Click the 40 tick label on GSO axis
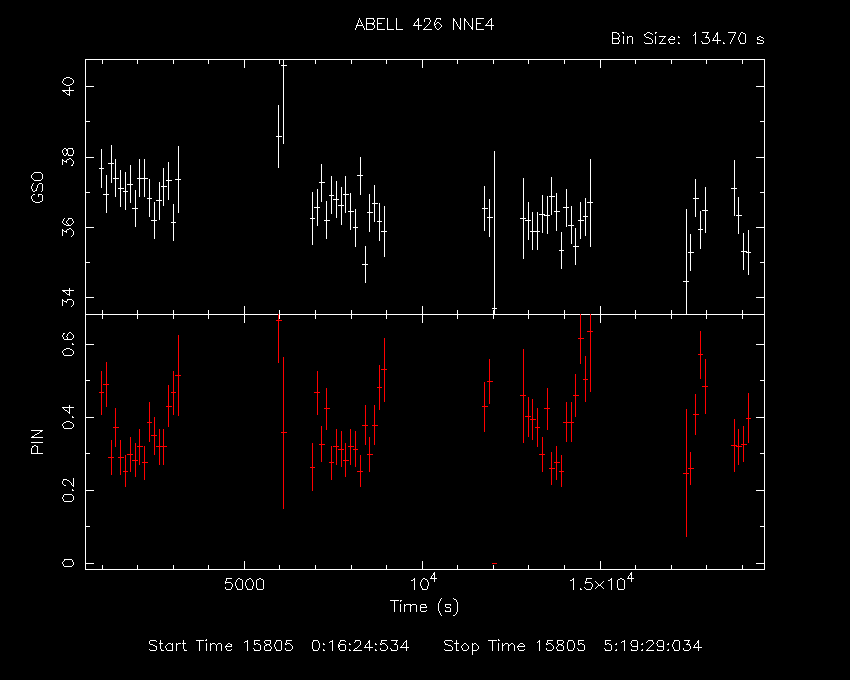The height and width of the screenshot is (680, 850). point(68,86)
